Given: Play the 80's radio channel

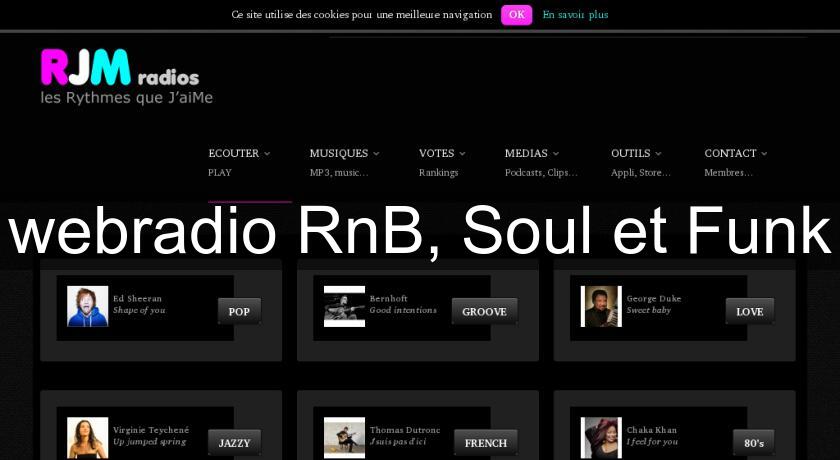Looking at the screenshot, I should 753,442.
